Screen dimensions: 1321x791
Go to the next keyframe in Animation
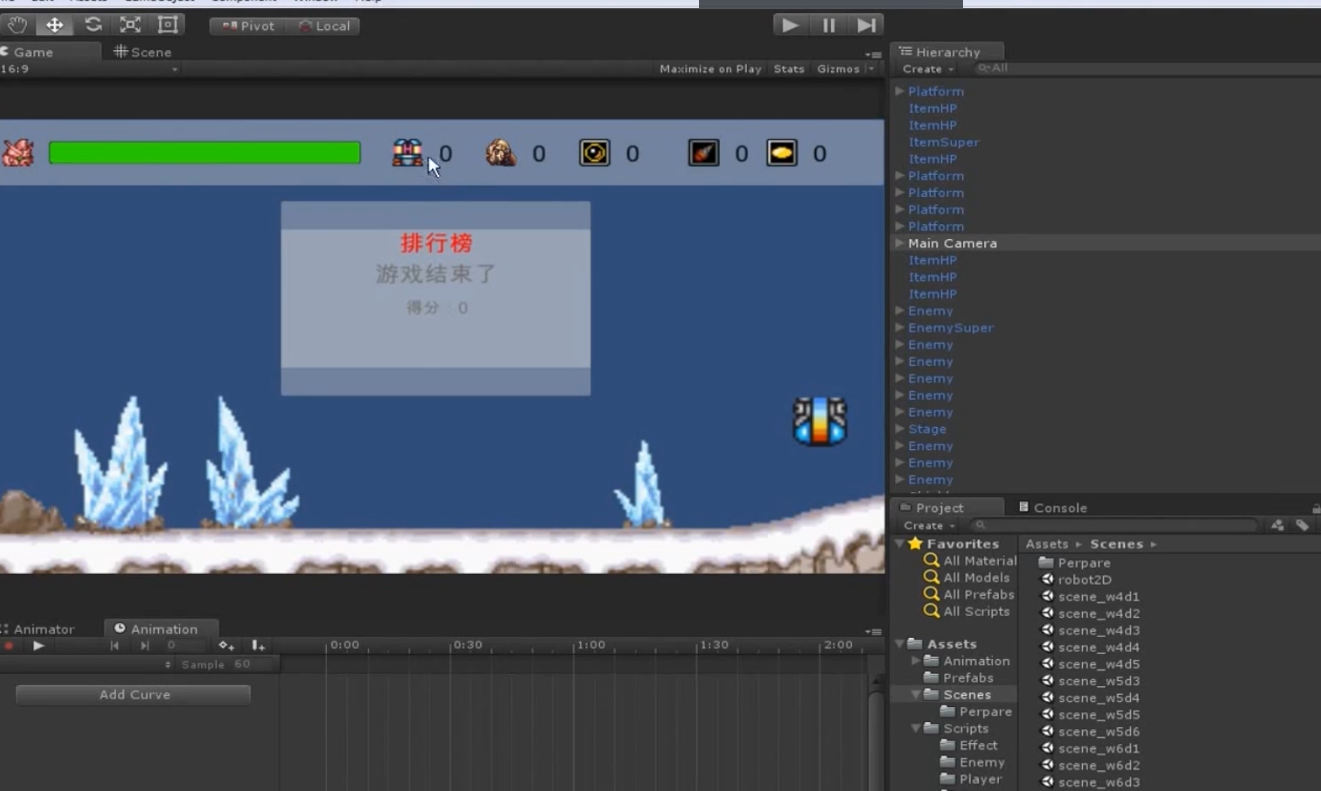[145, 646]
